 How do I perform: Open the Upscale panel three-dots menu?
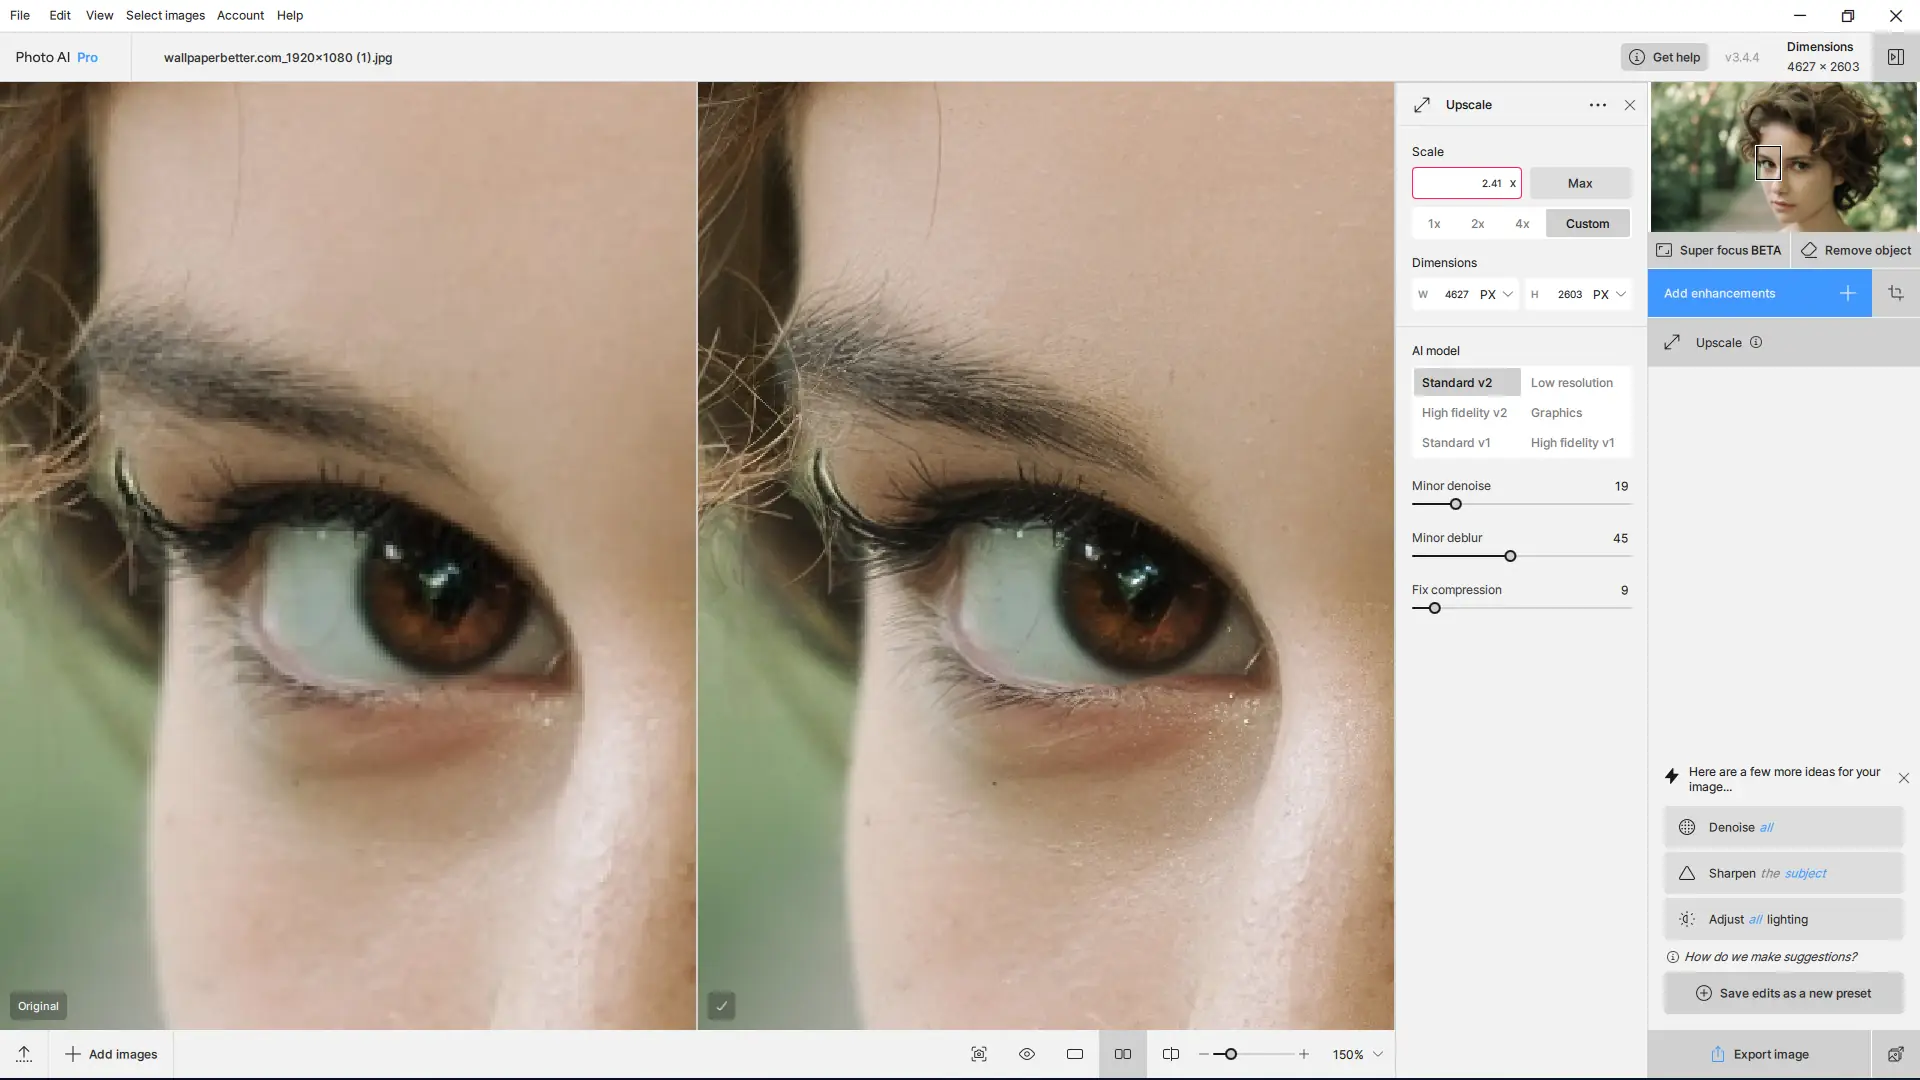point(1597,105)
